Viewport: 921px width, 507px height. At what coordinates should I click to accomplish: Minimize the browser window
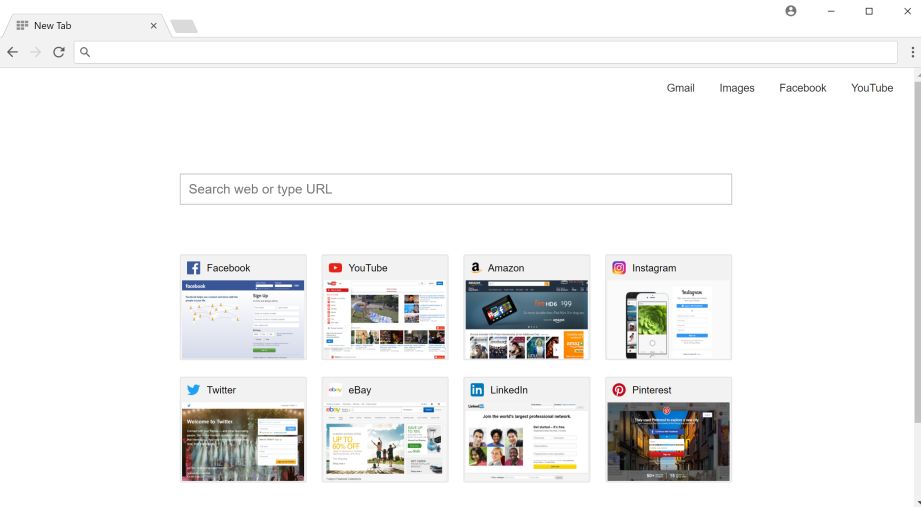click(831, 11)
